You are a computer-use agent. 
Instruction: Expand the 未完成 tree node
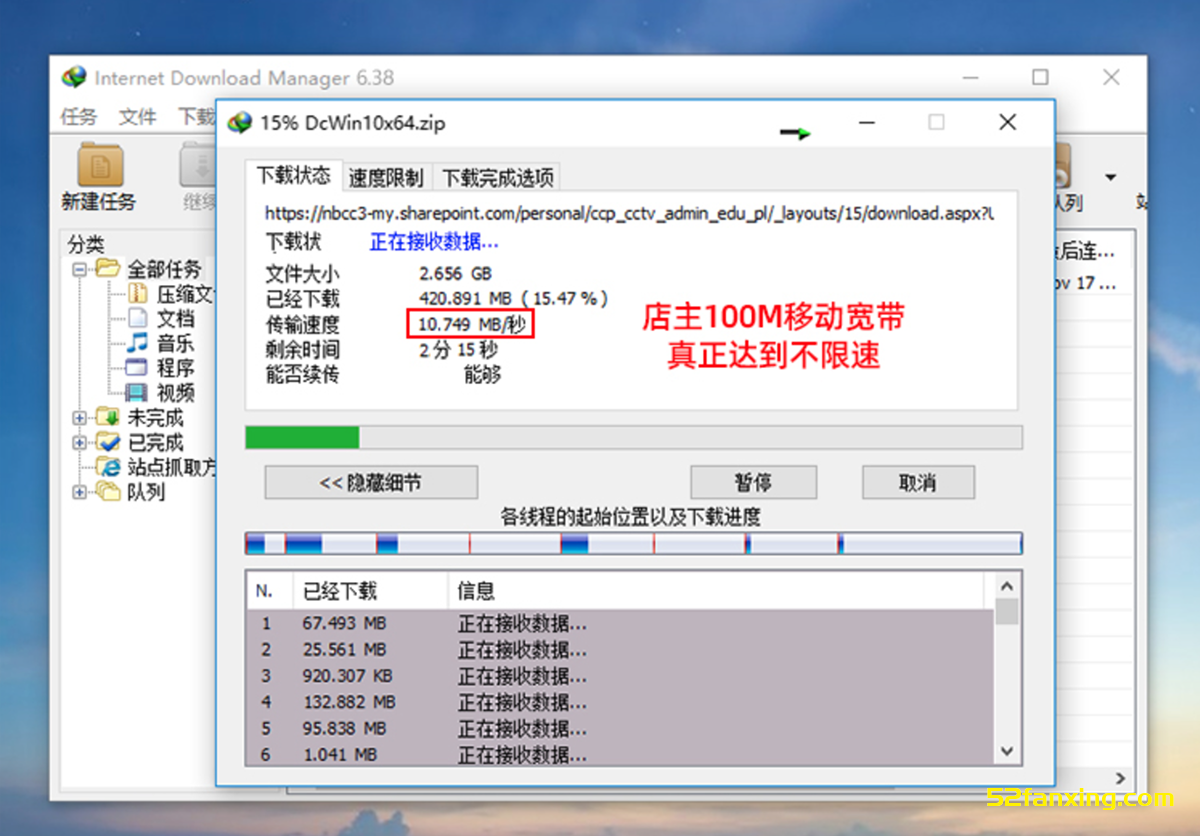point(79,418)
